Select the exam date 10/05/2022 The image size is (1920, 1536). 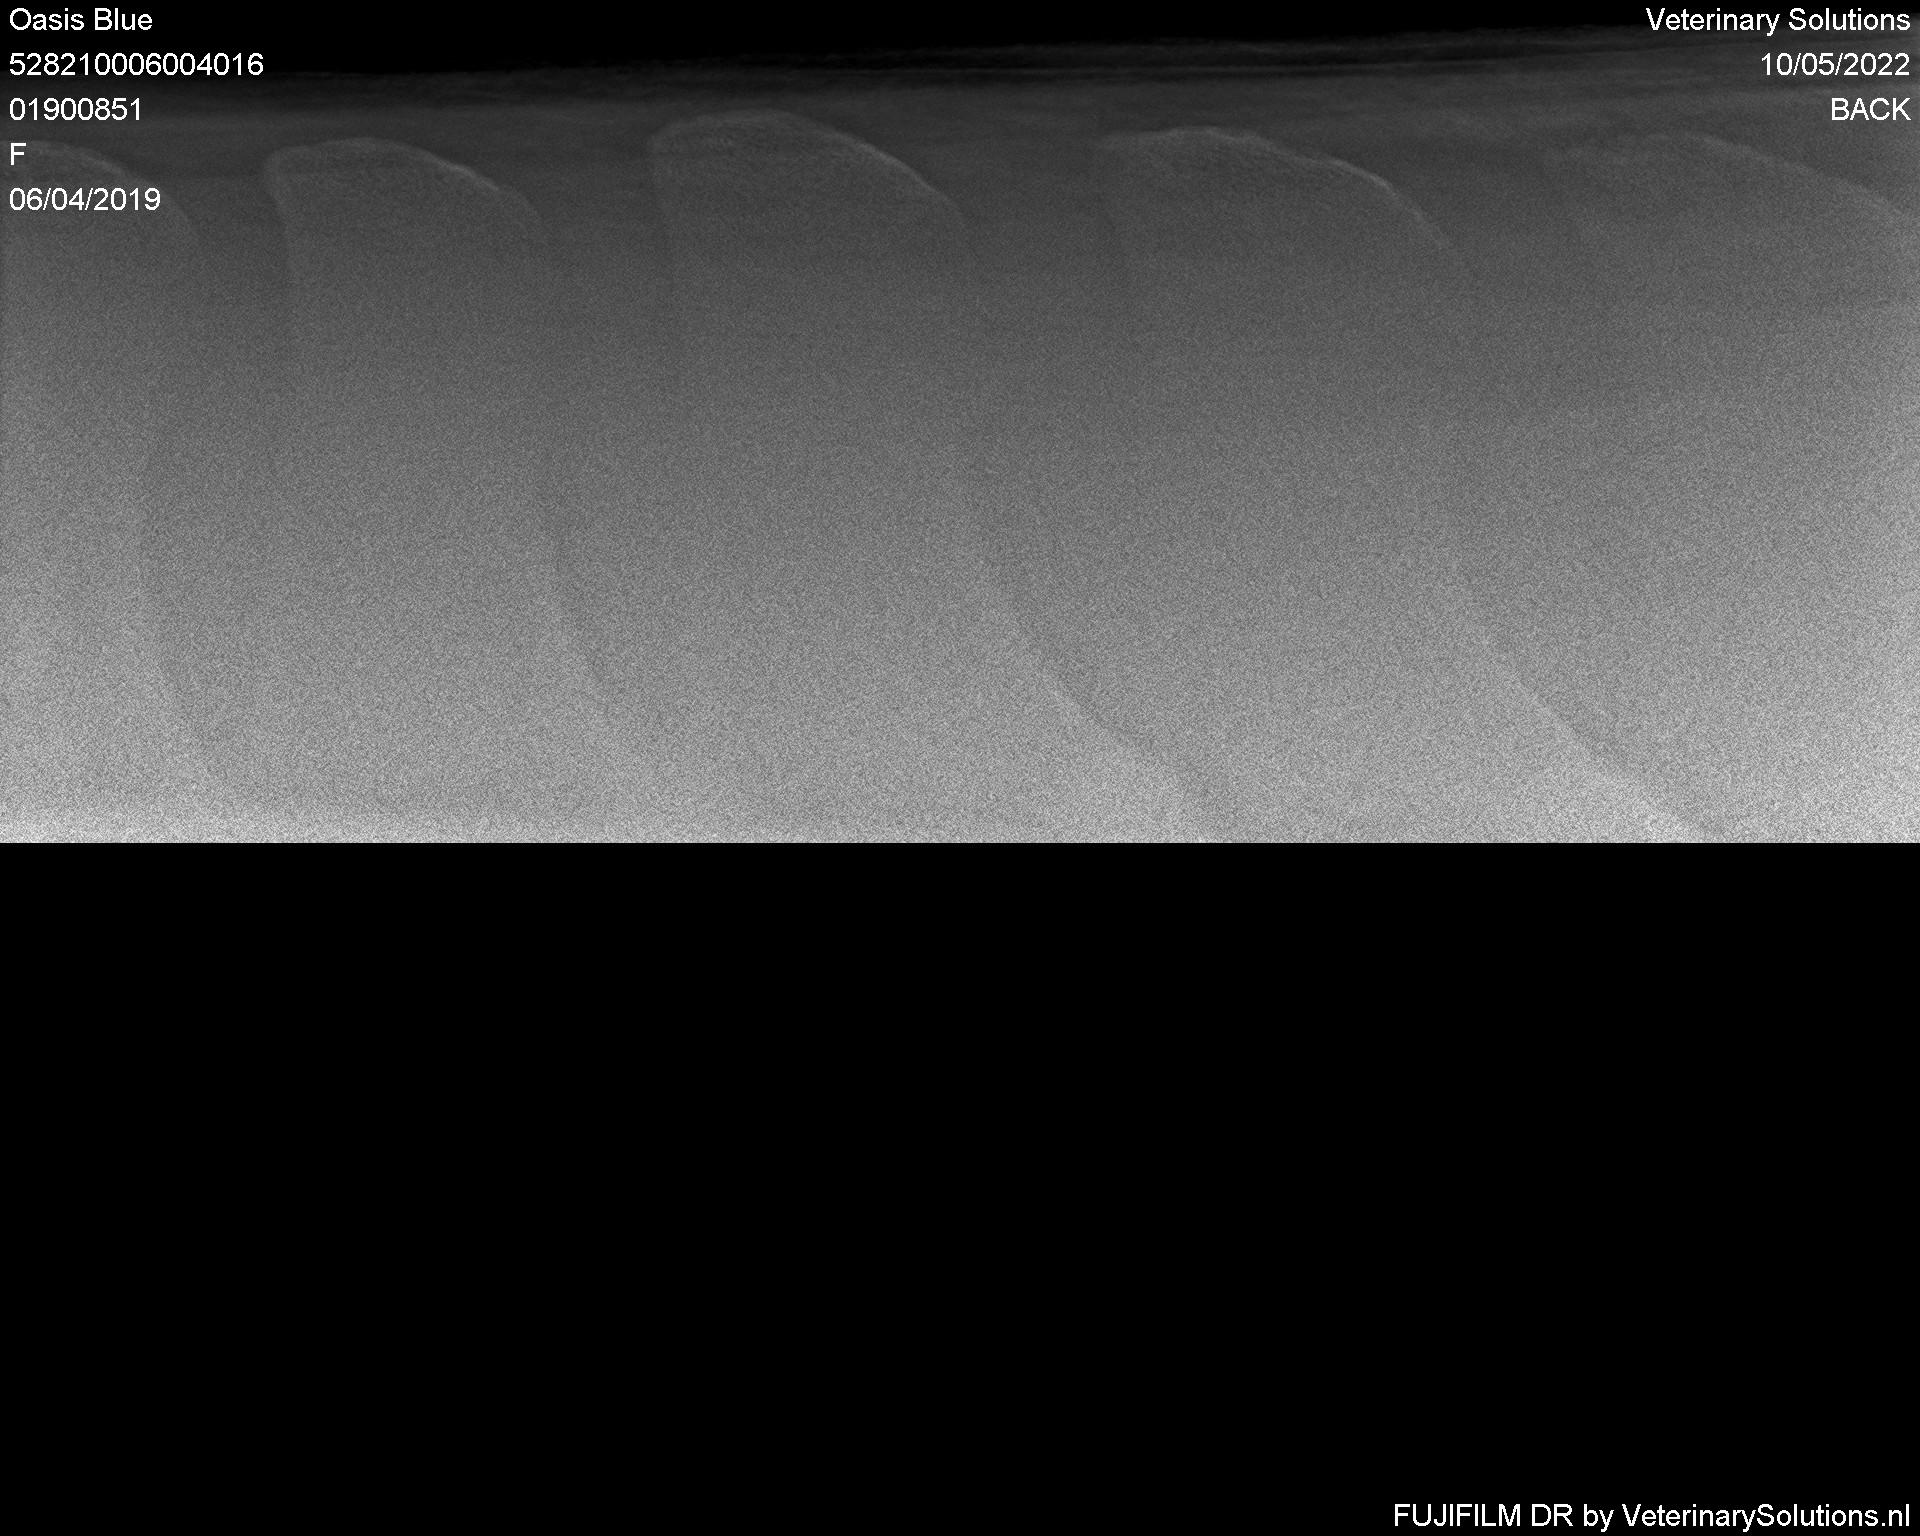pyautogui.click(x=1835, y=65)
